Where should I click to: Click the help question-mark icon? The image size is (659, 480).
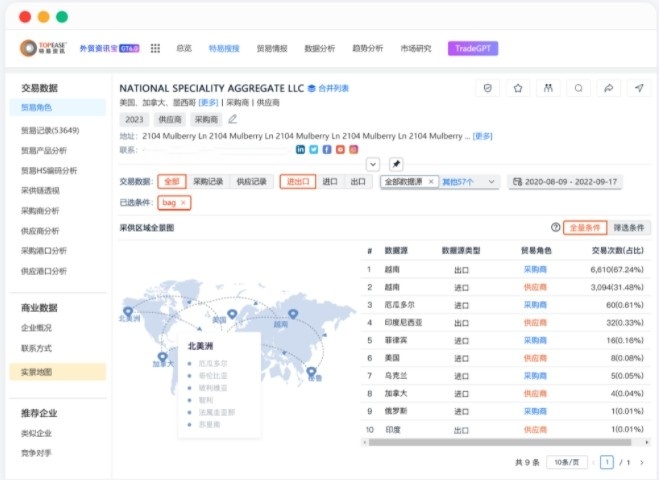point(555,227)
